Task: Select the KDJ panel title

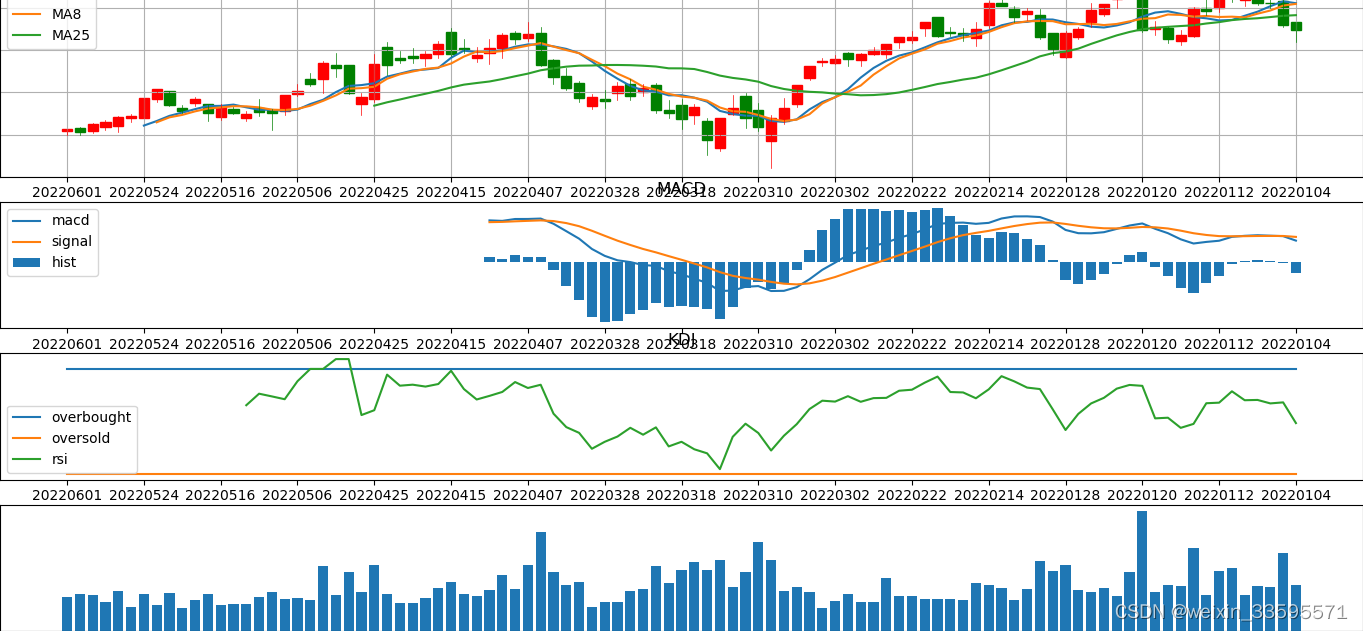Action: tap(681, 338)
